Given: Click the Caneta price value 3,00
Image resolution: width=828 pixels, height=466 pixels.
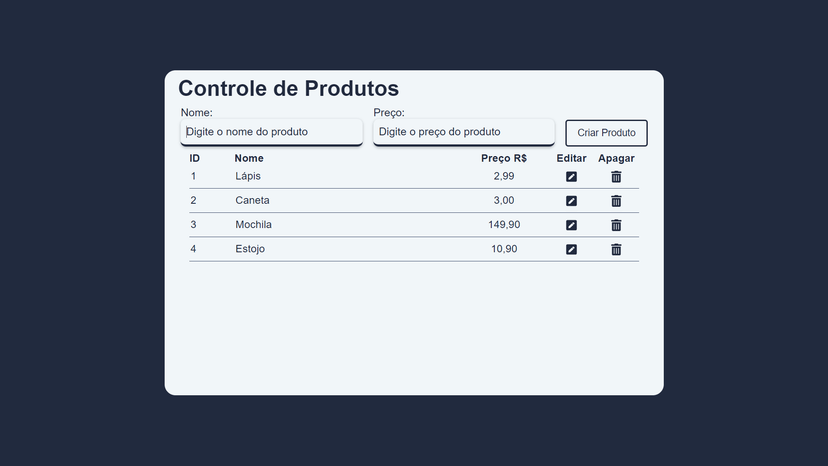Looking at the screenshot, I should [504, 200].
